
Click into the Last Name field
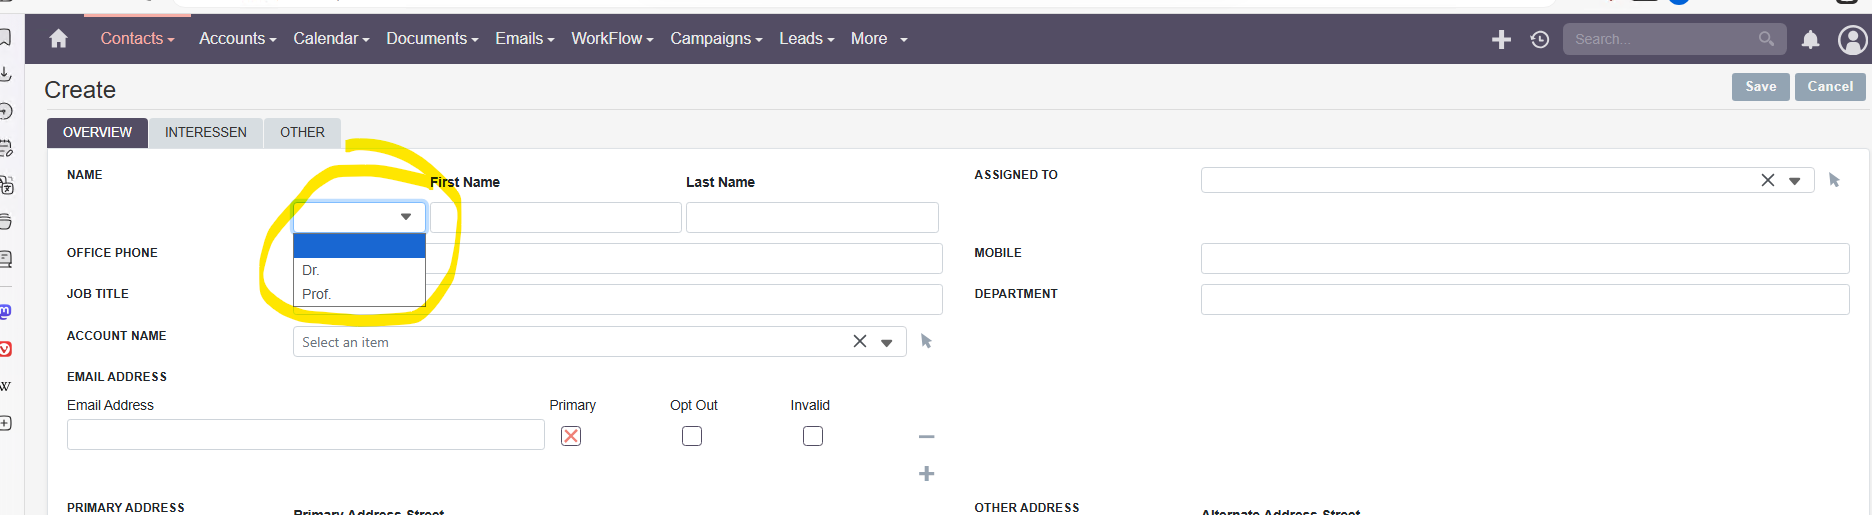(x=812, y=217)
